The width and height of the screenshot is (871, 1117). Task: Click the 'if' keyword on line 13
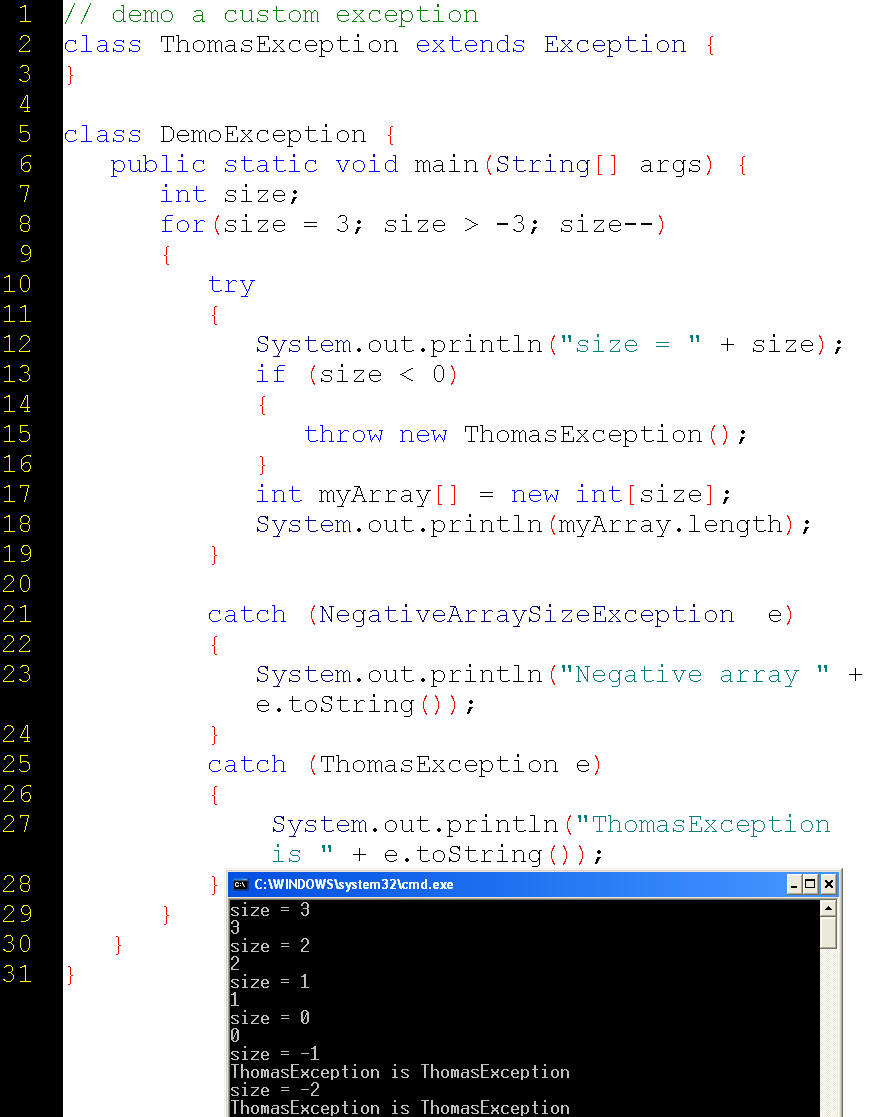271,374
